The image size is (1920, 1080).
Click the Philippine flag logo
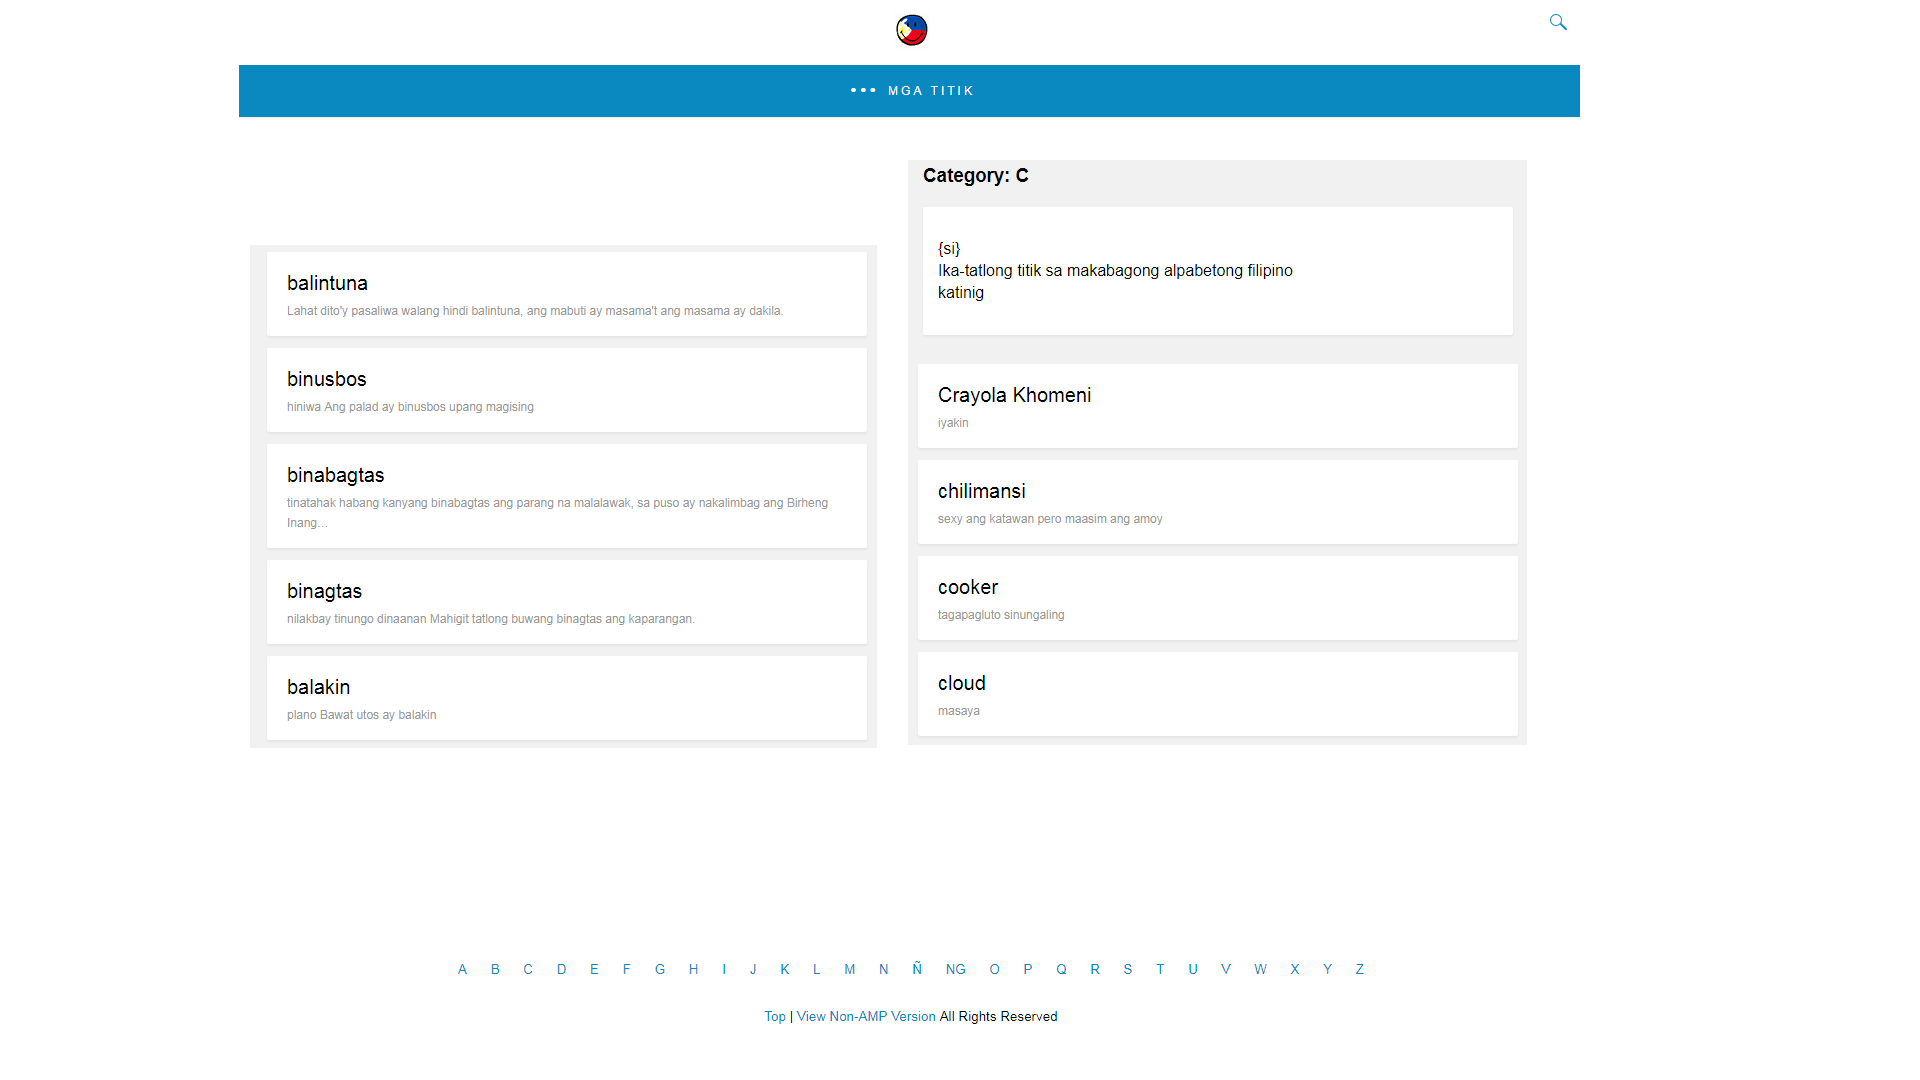pos(911,30)
